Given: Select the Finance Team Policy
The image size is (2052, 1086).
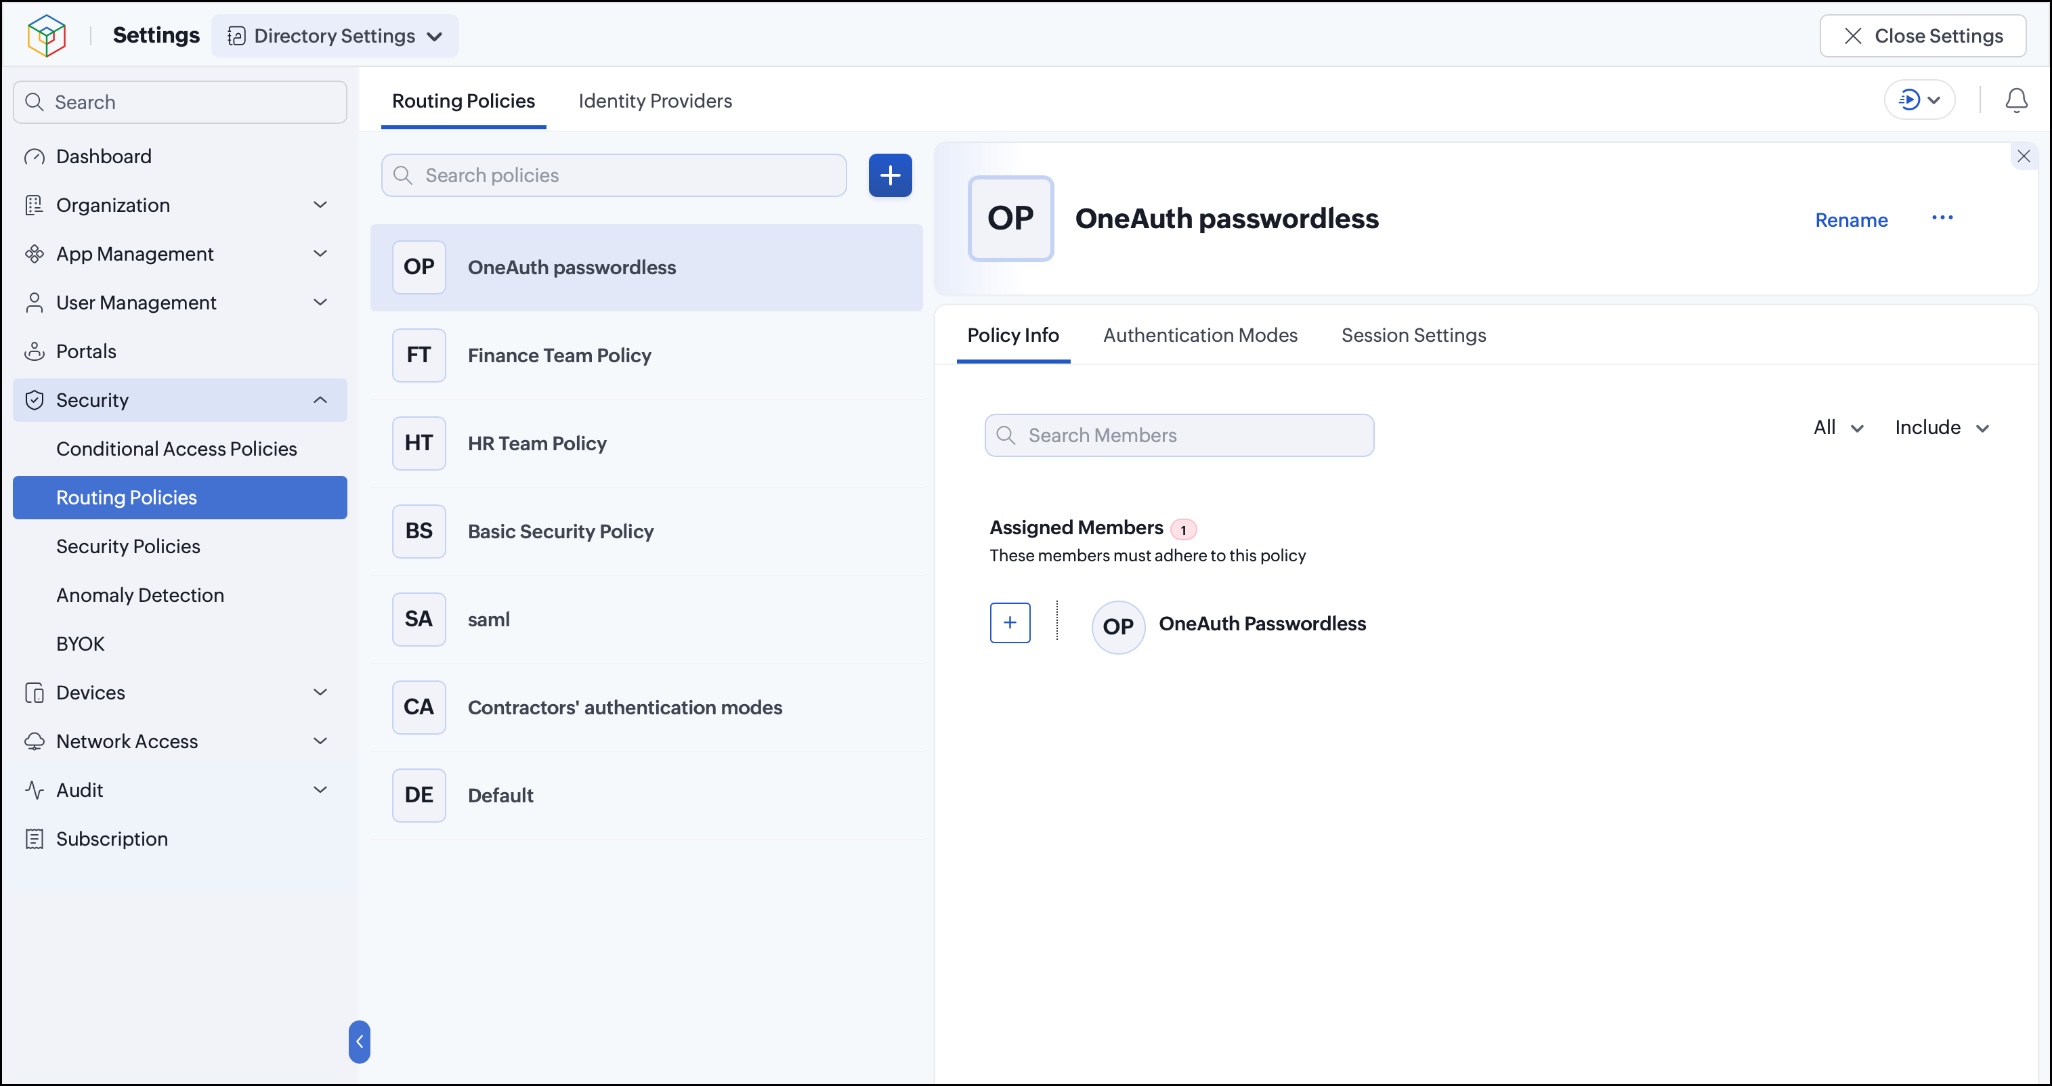Looking at the screenshot, I should click(x=647, y=356).
